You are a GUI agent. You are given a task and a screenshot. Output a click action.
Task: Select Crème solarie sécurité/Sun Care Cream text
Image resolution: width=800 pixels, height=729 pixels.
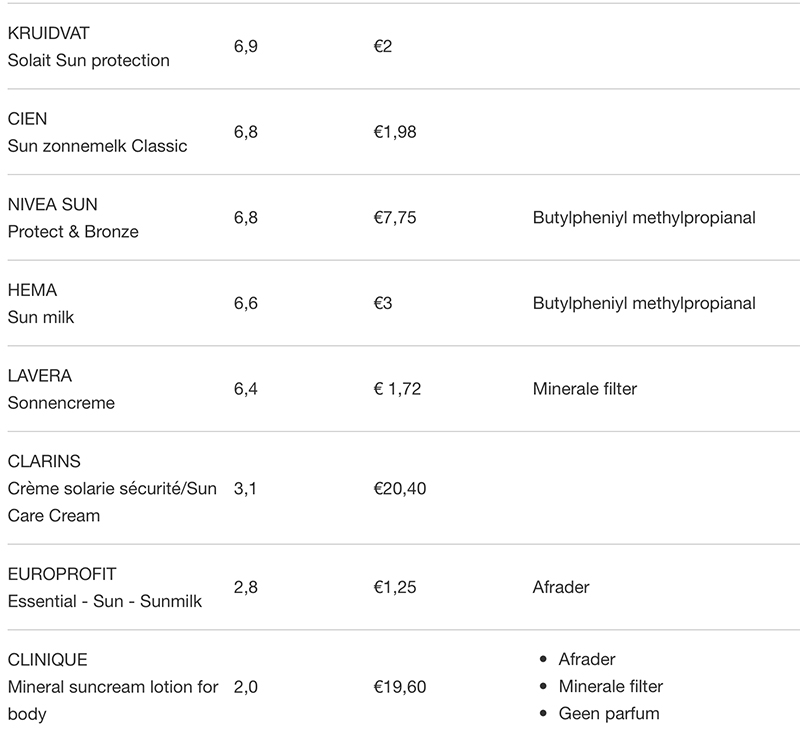click(x=112, y=502)
